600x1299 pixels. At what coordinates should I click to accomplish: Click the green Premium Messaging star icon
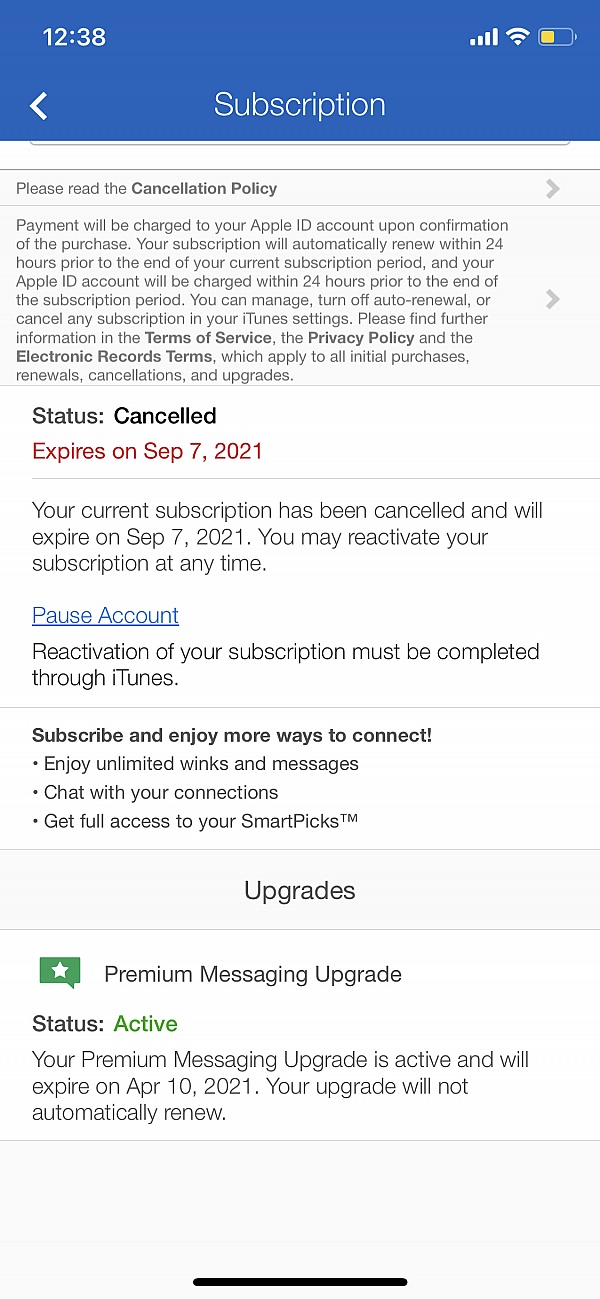coord(59,972)
